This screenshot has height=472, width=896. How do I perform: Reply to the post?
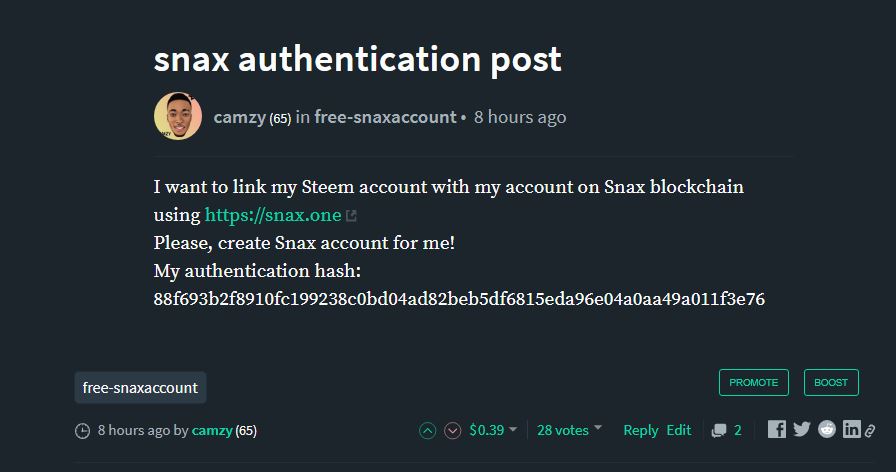[640, 430]
